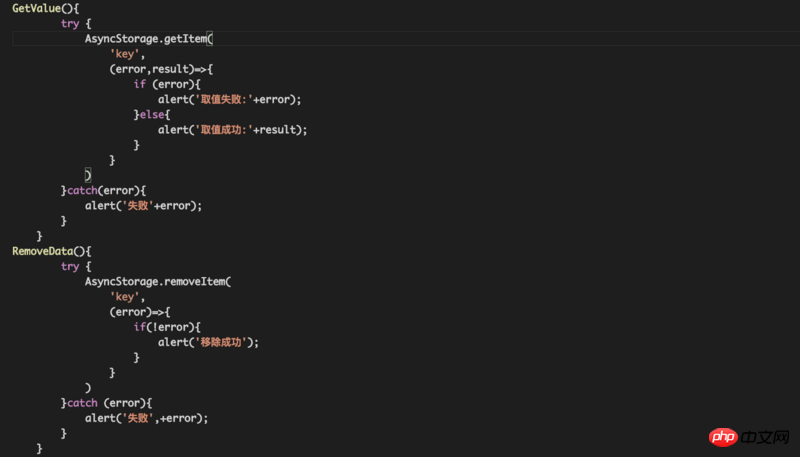Click the highlighted closing parenthesis of getItem
The height and width of the screenshot is (457, 800).
88,175
